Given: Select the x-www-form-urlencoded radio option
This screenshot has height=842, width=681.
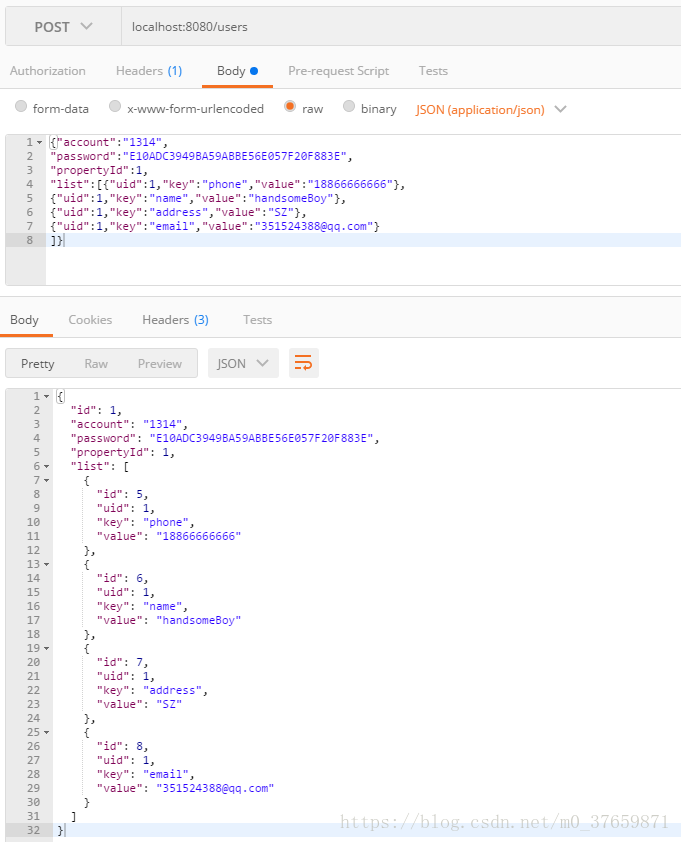Looking at the screenshot, I should pos(115,106).
